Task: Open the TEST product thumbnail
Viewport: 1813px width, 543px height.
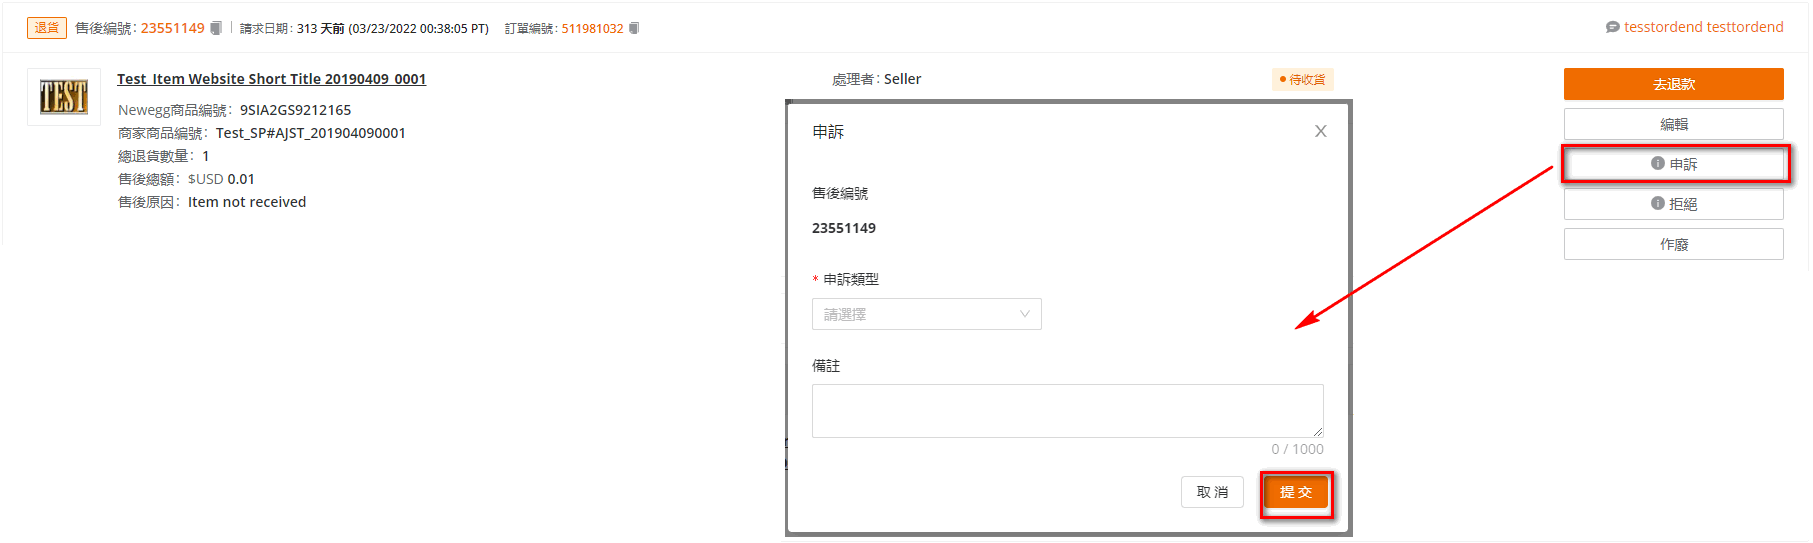Action: 64,97
